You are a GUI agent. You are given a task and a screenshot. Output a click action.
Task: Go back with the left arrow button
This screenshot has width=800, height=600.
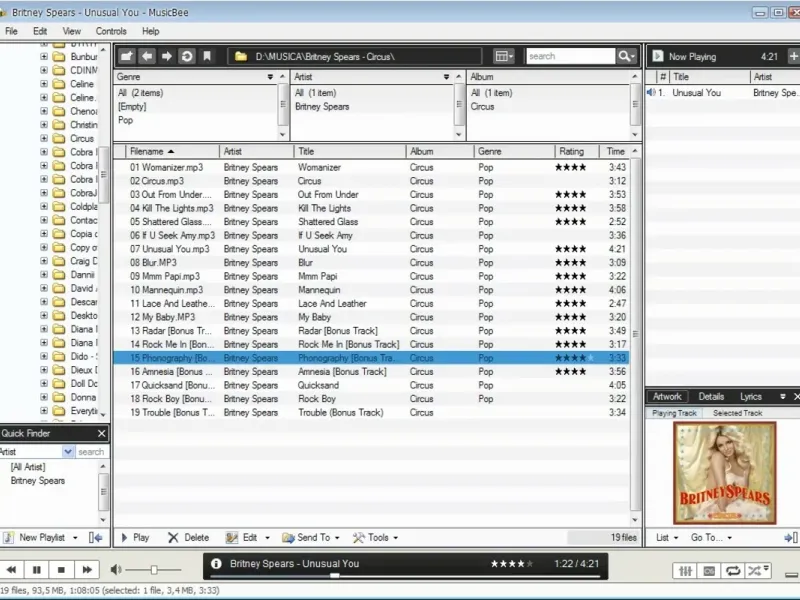coord(147,56)
